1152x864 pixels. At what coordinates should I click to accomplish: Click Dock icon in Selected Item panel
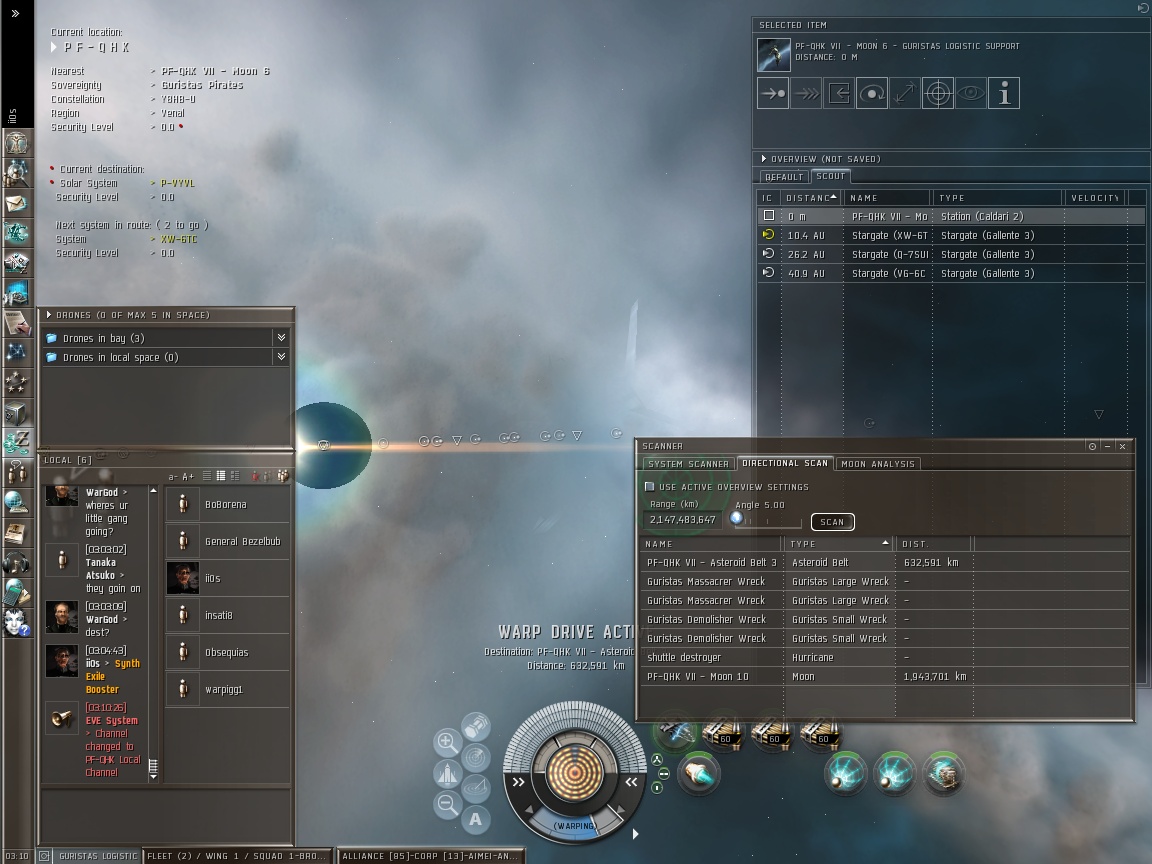point(839,93)
